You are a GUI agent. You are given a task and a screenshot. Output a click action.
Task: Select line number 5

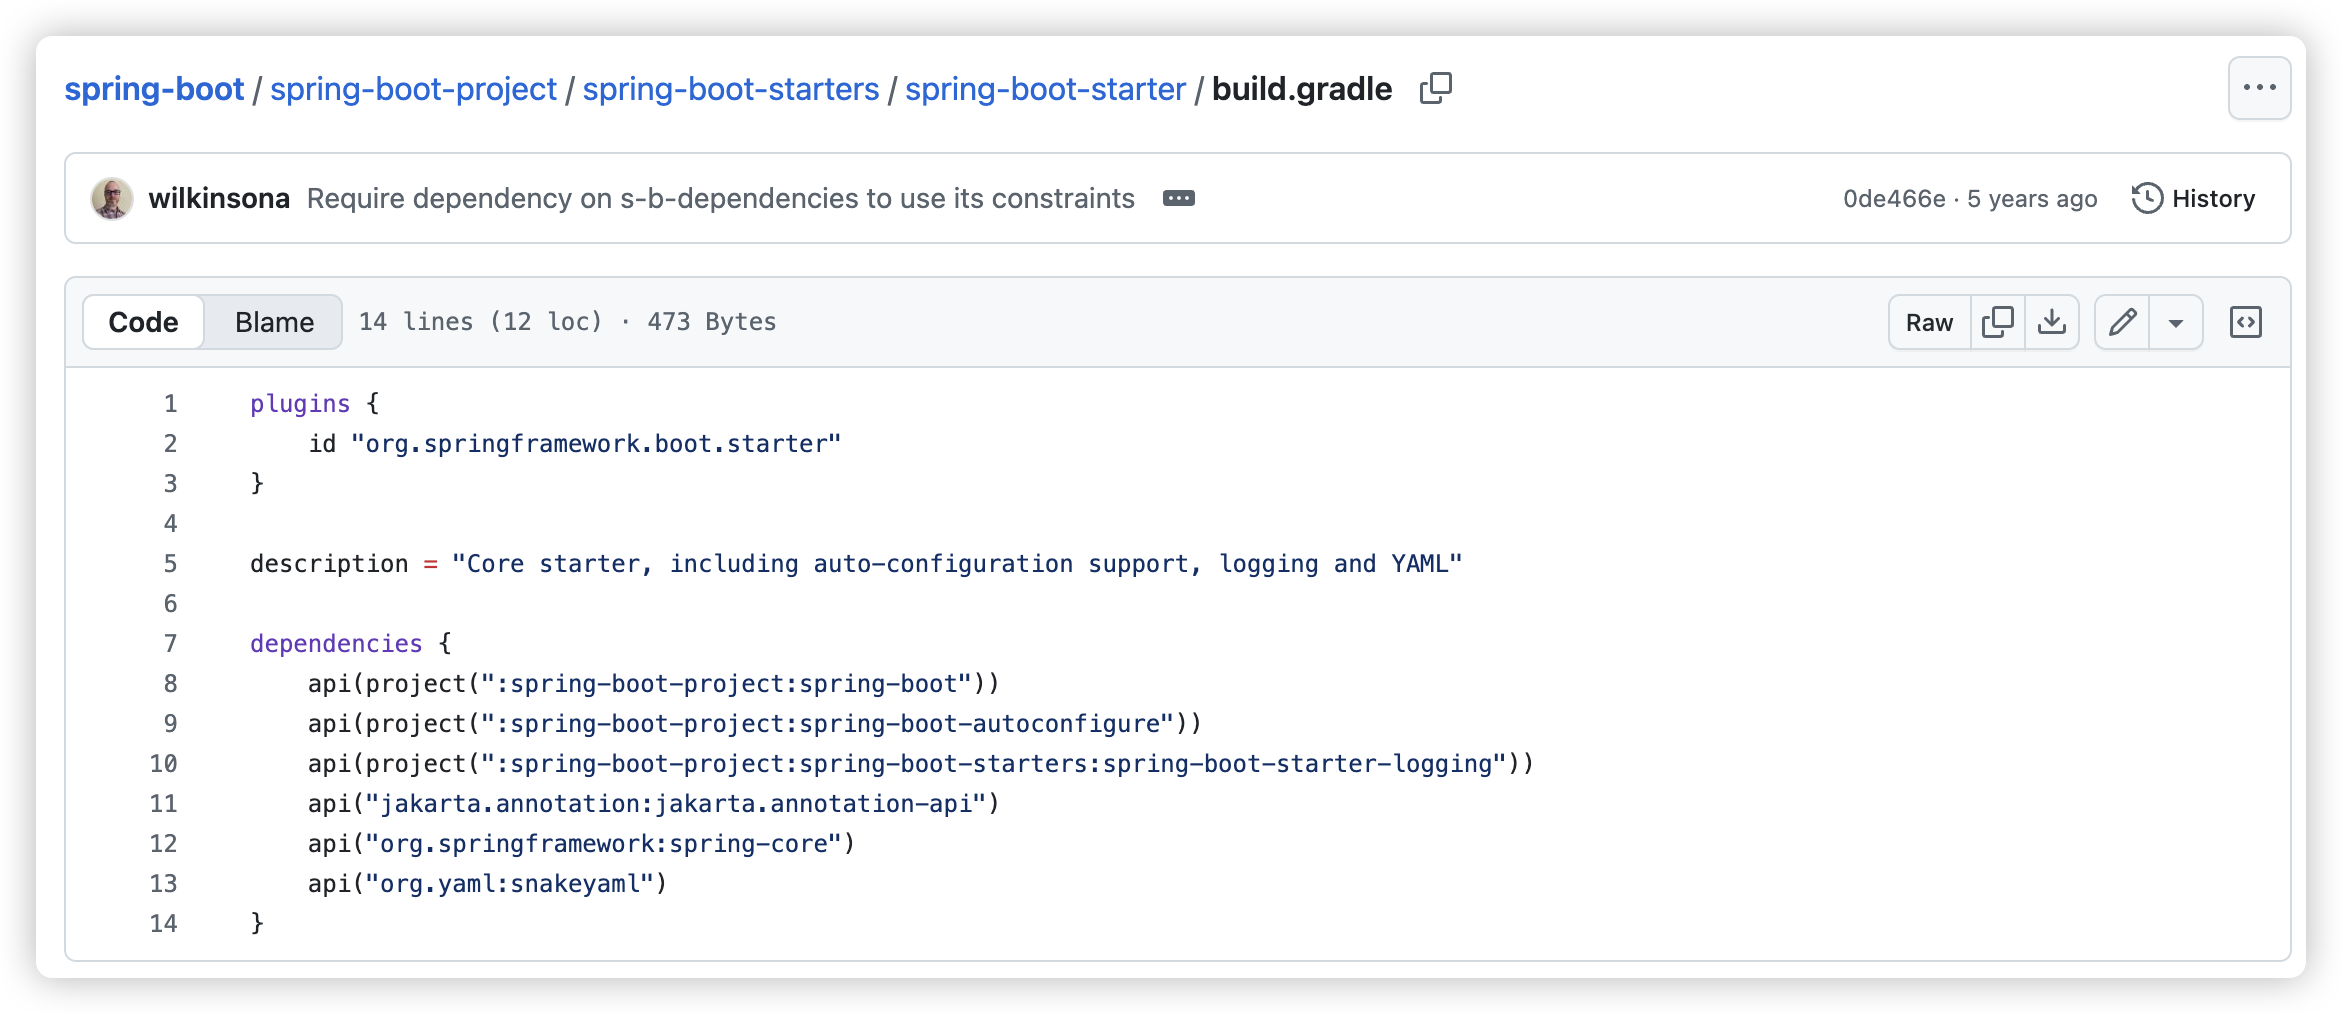[170, 564]
